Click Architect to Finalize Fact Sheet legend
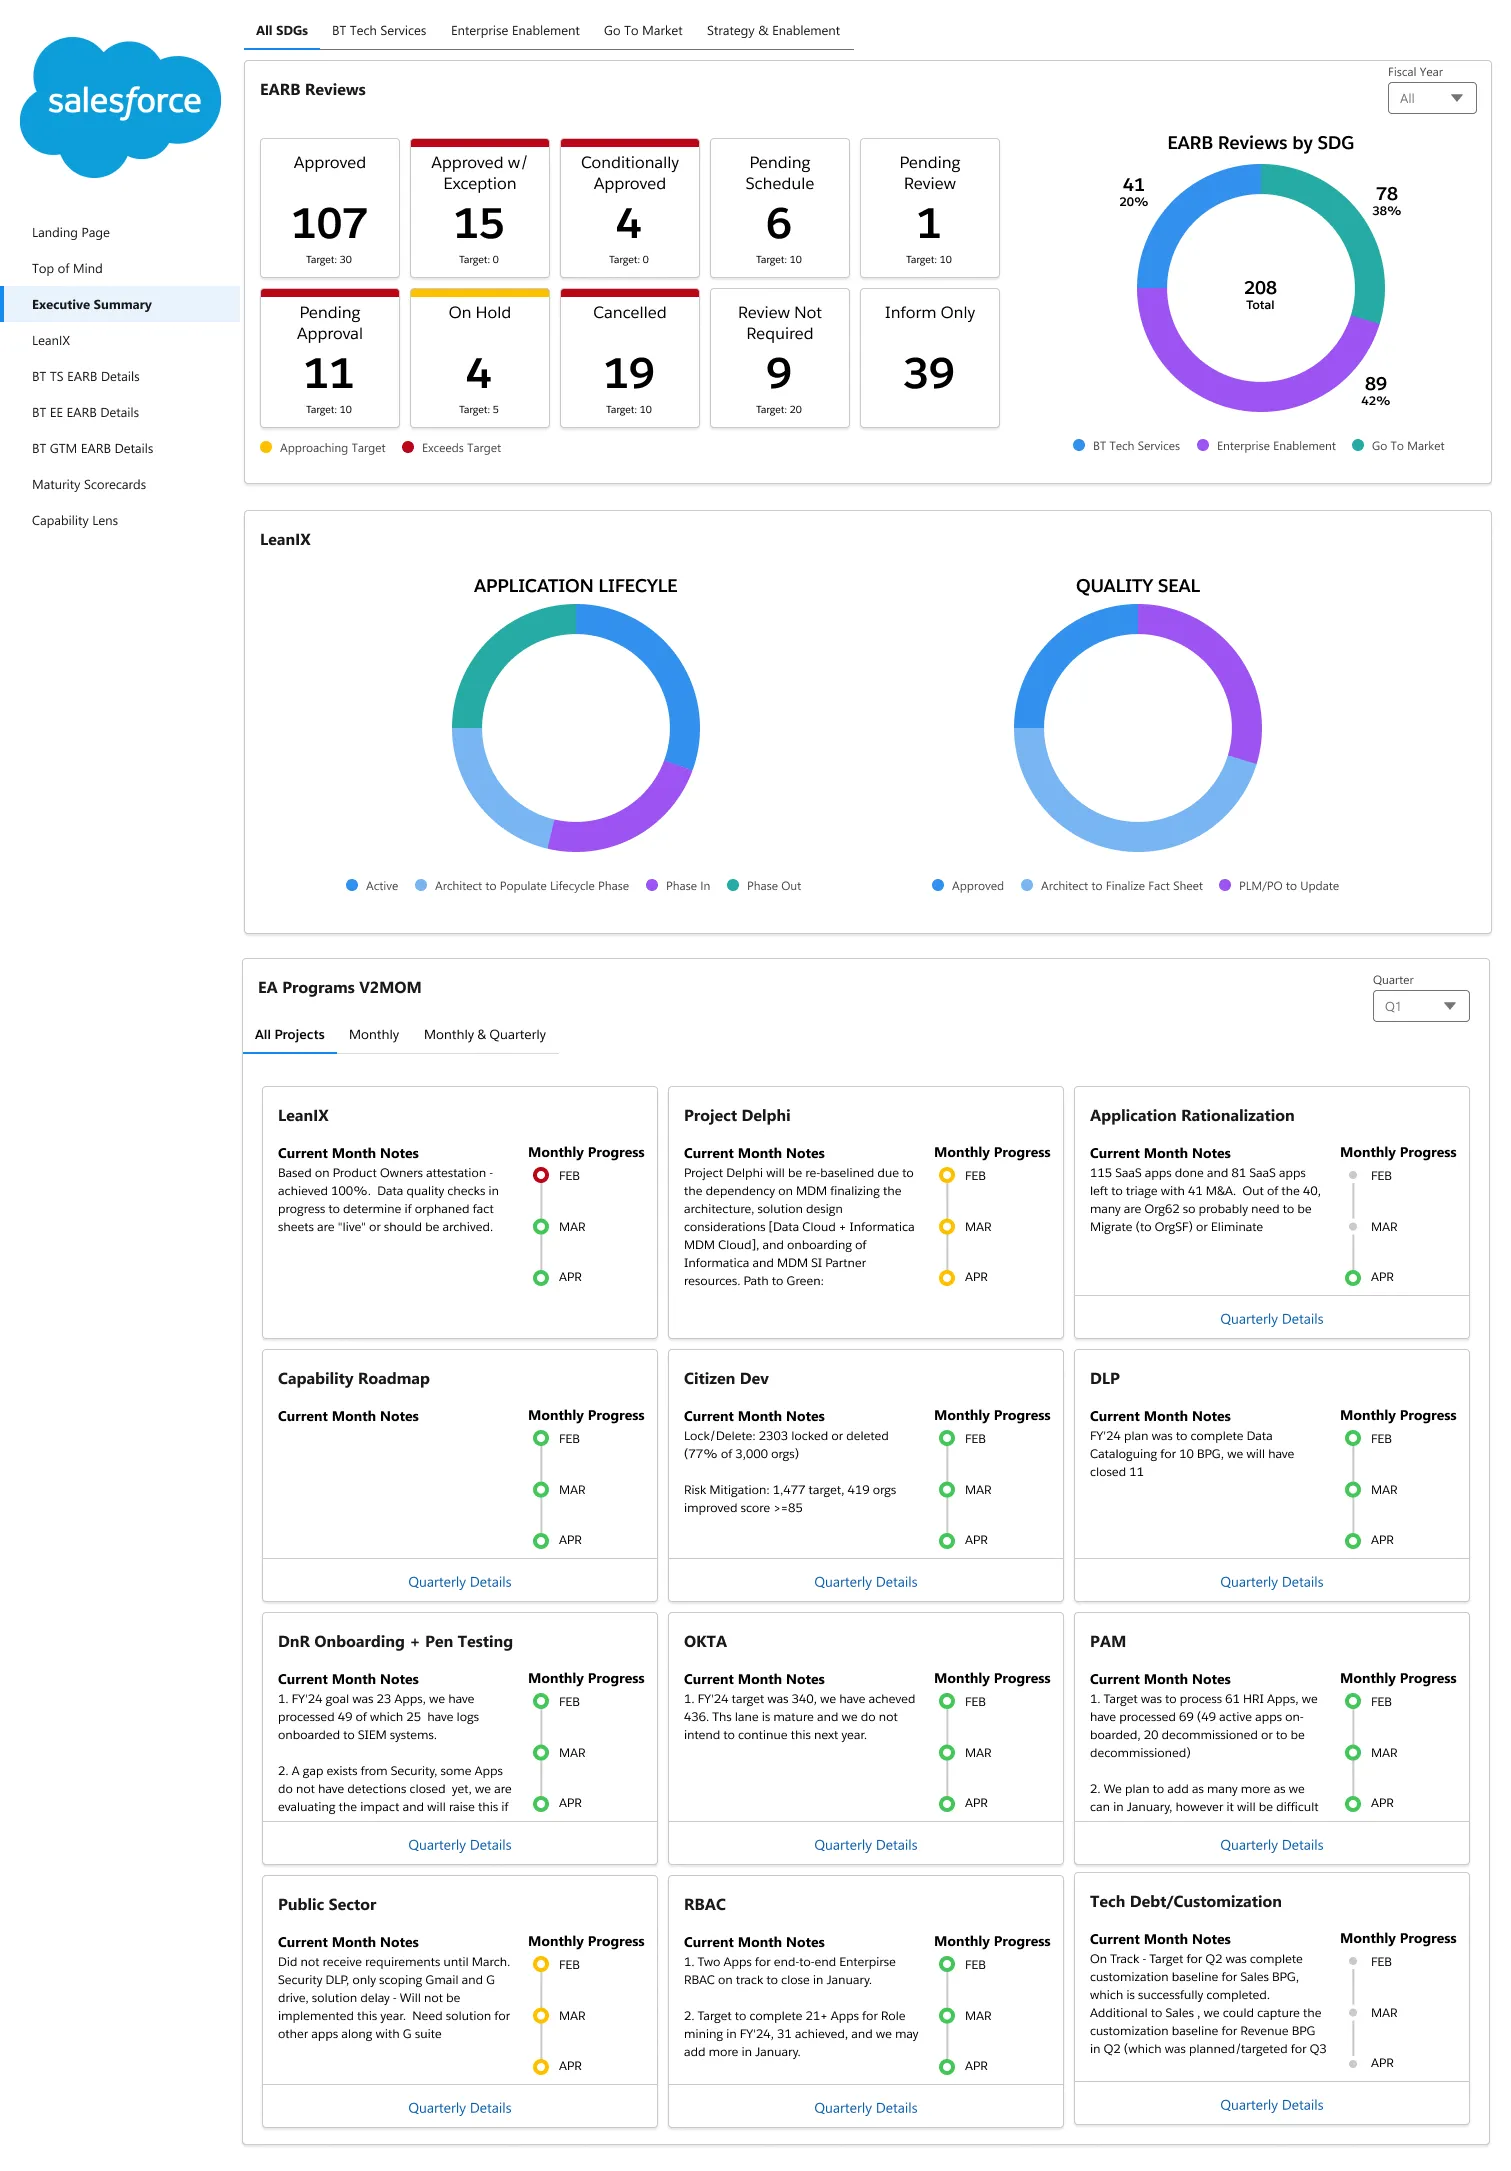1511x2171 pixels. click(1112, 886)
